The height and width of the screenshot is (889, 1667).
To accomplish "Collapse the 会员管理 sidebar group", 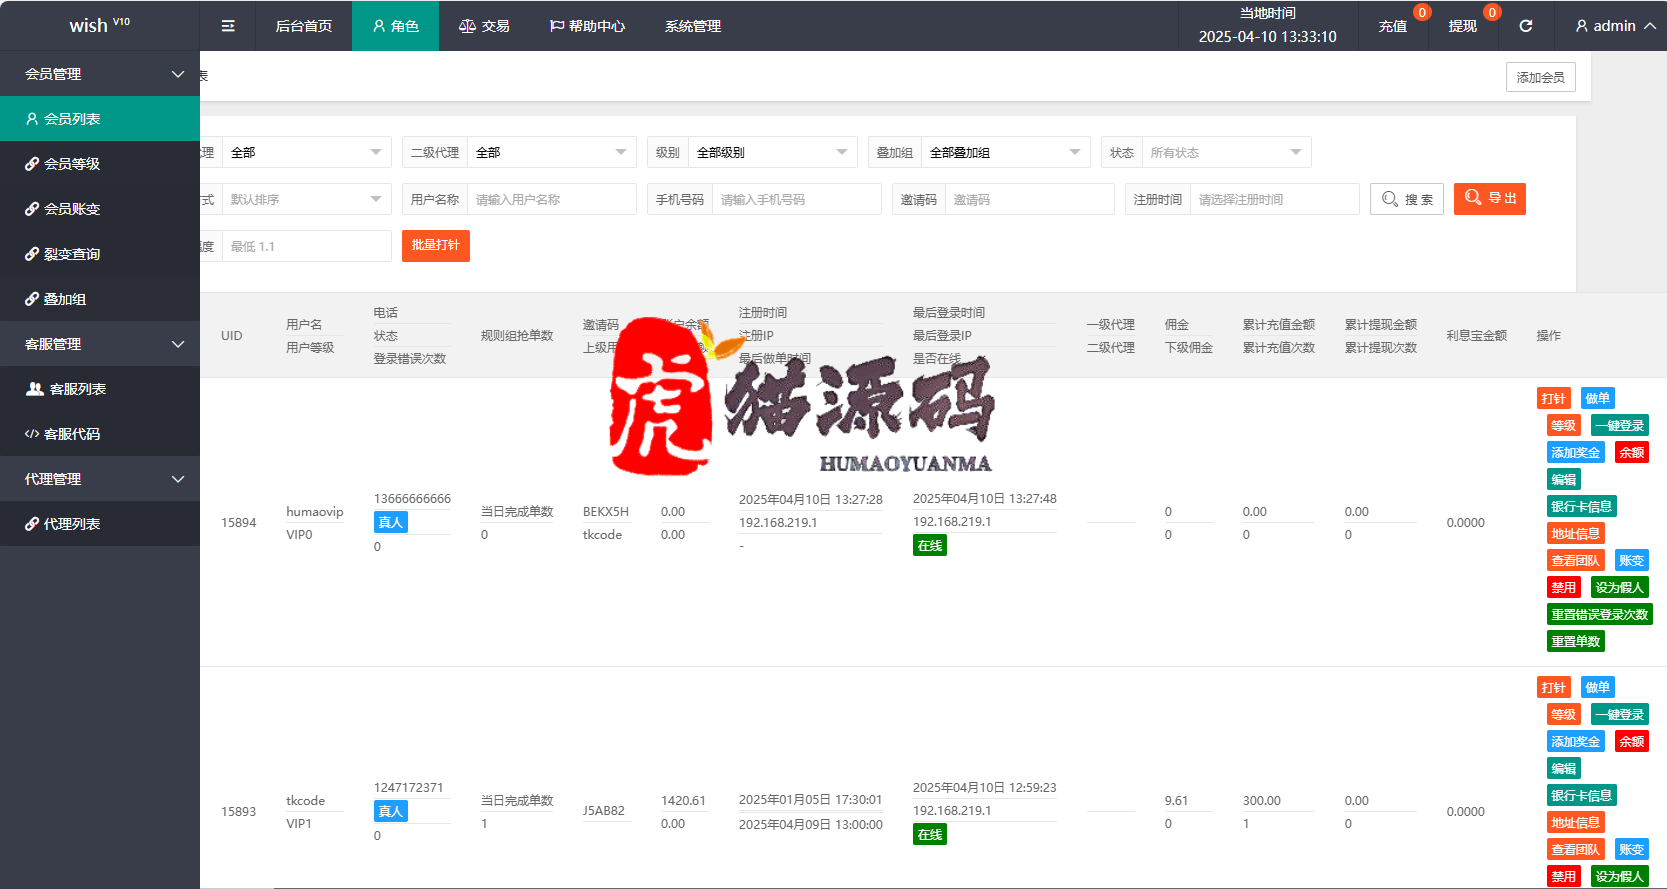I will point(100,74).
